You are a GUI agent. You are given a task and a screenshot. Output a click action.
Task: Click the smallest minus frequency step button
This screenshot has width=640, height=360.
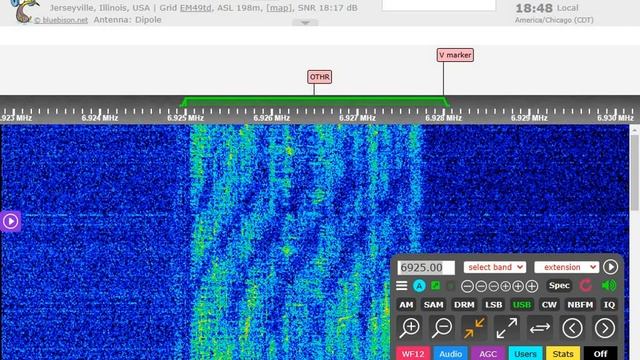click(493, 286)
